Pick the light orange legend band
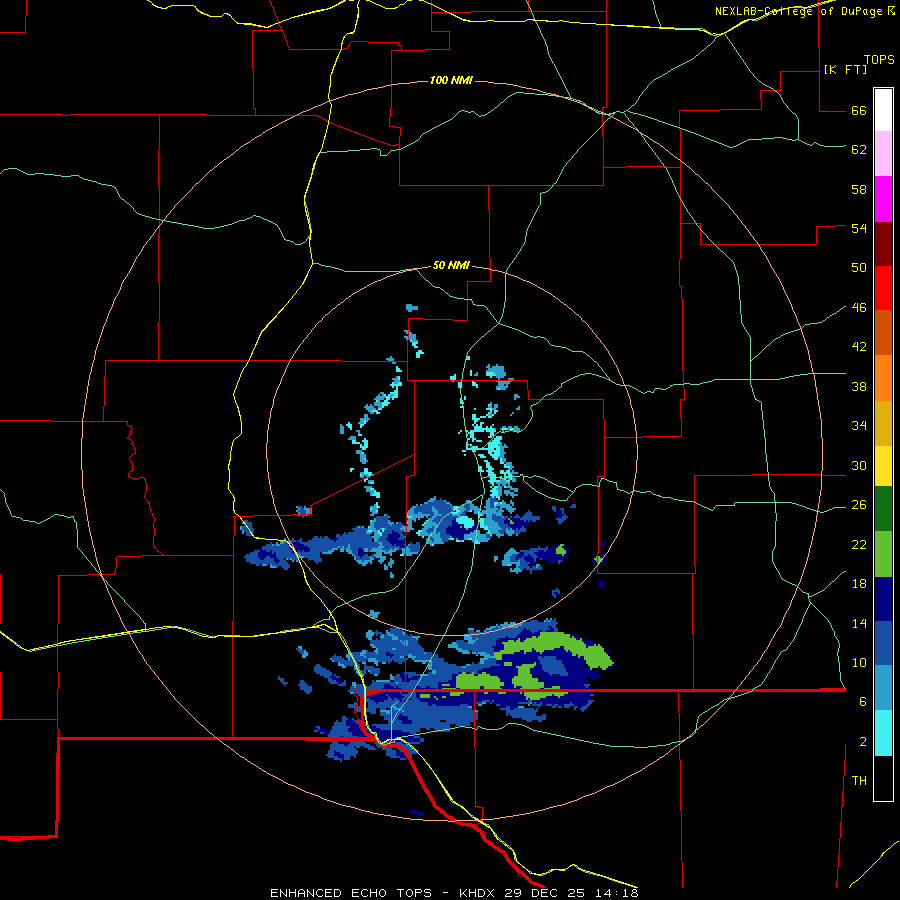 coord(883,378)
